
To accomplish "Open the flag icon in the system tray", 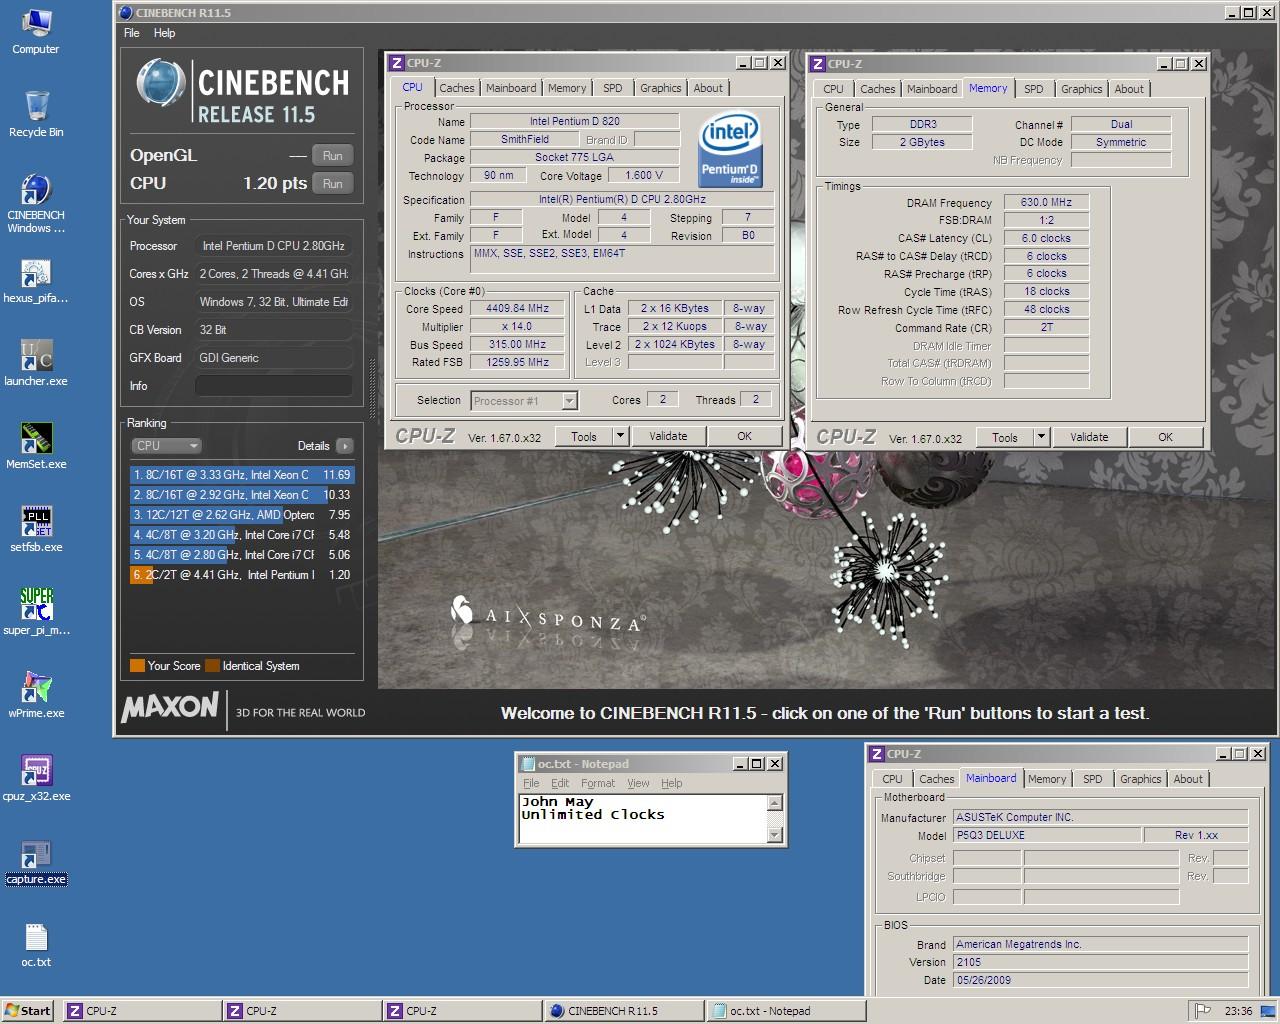I will [x=1204, y=1011].
